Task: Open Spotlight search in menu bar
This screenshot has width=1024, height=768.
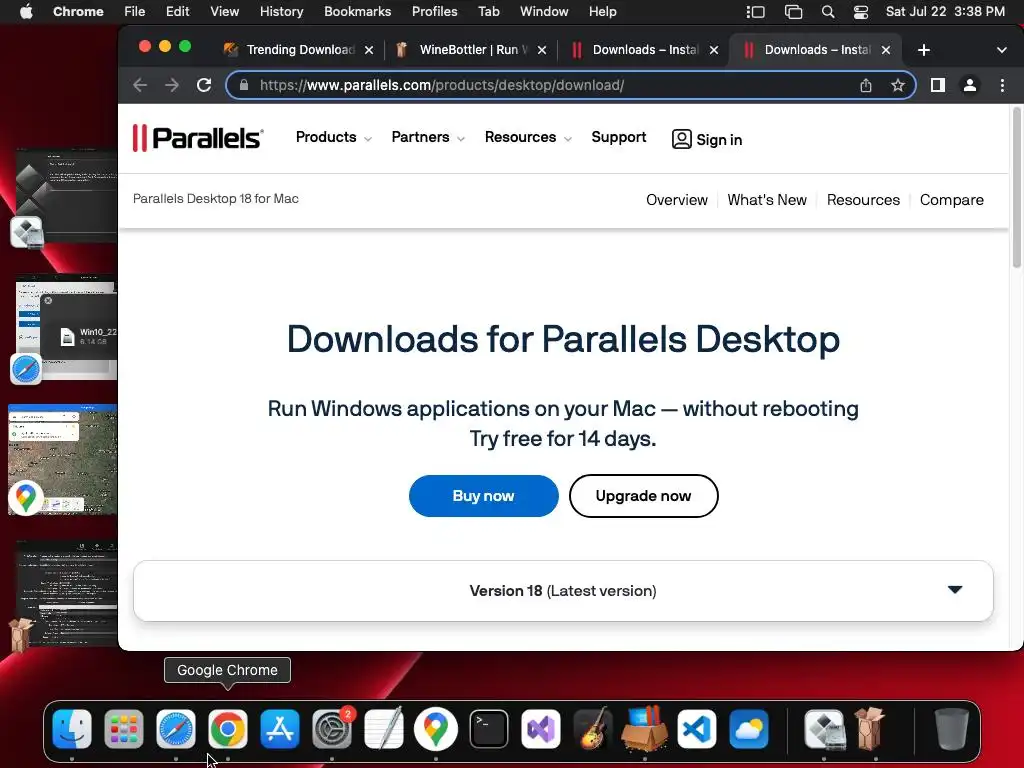Action: click(828, 12)
